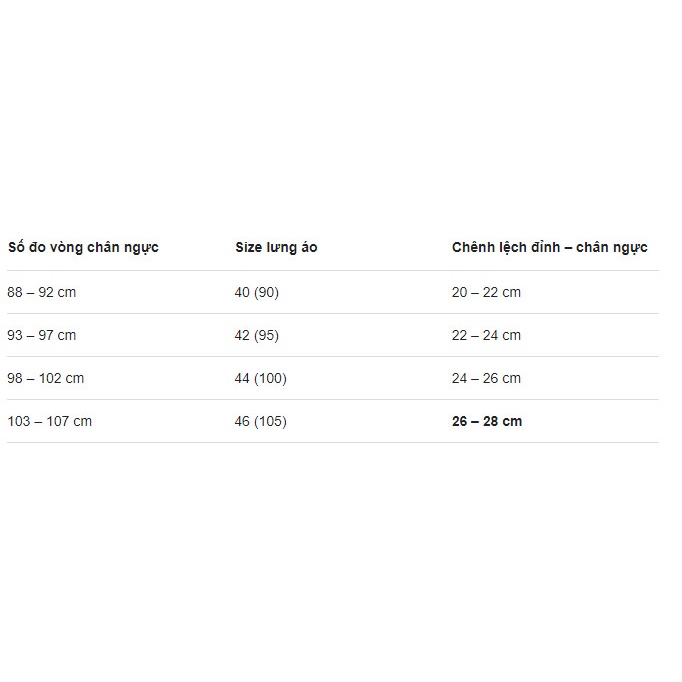Pick the "42 (95)" size cell
The width and height of the screenshot is (682, 682).
[x=257, y=335]
